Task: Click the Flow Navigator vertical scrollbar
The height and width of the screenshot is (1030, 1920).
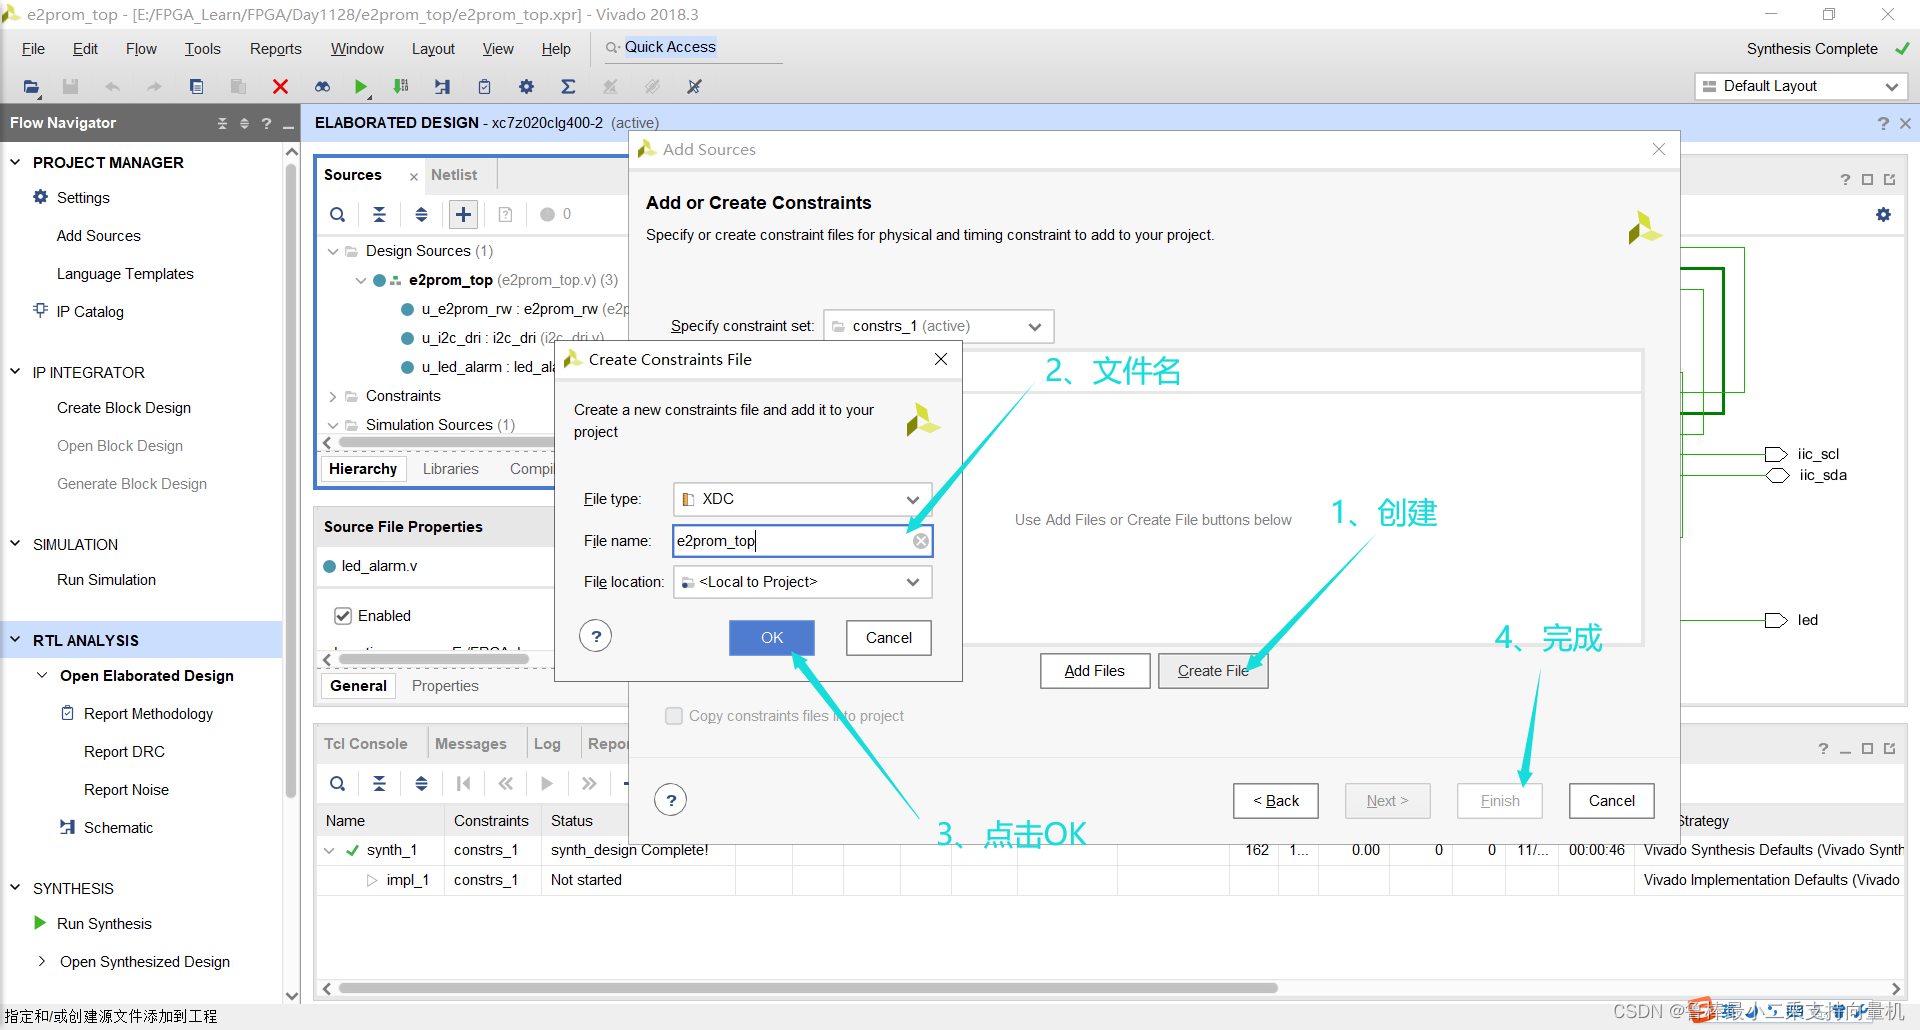Action: coord(291,480)
